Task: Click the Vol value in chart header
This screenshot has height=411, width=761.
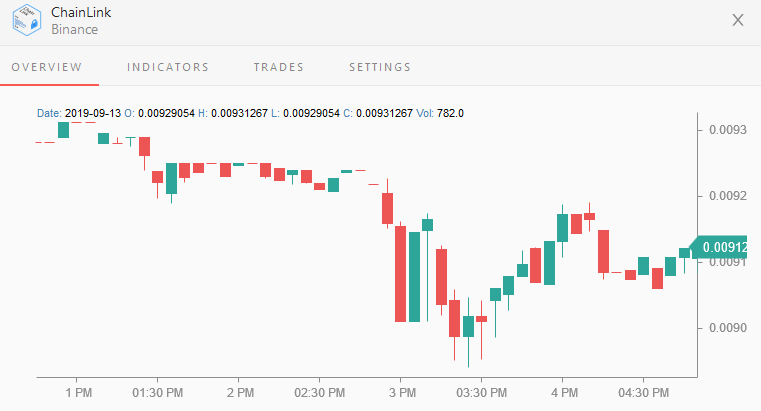Action: 450,114
